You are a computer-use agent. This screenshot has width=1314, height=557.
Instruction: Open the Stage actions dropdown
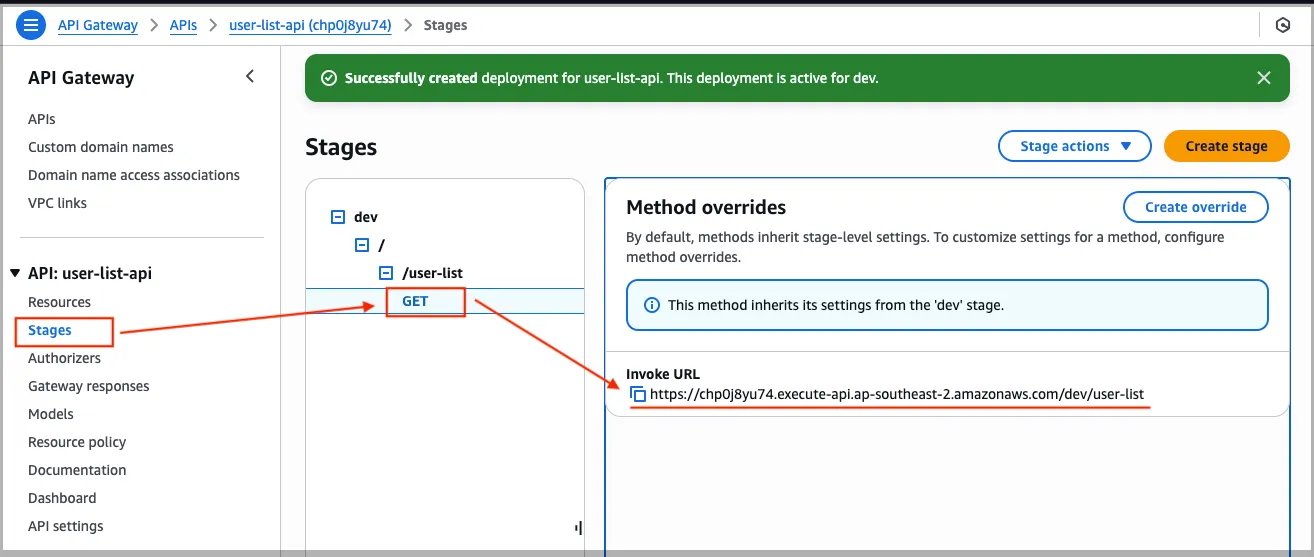pos(1076,146)
